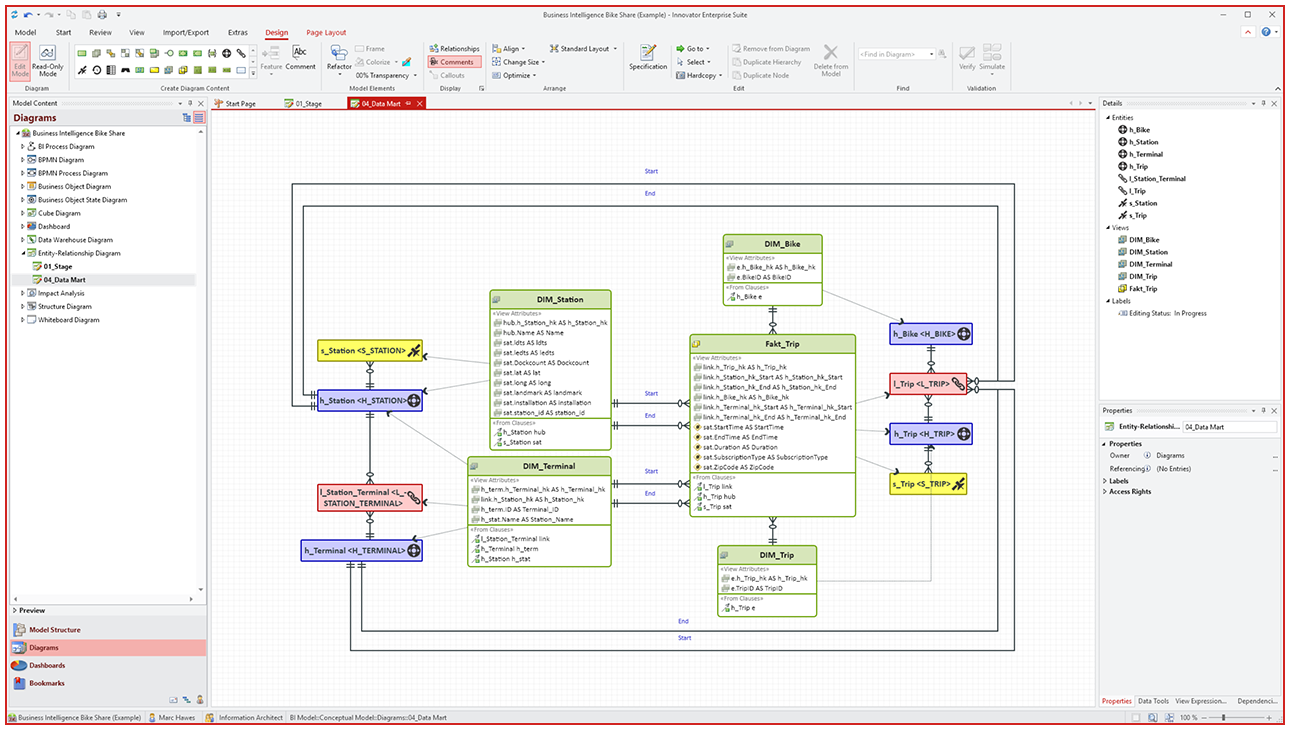Enable Read-Only Mode
Screen dimensions: 1290x730
coord(47,61)
